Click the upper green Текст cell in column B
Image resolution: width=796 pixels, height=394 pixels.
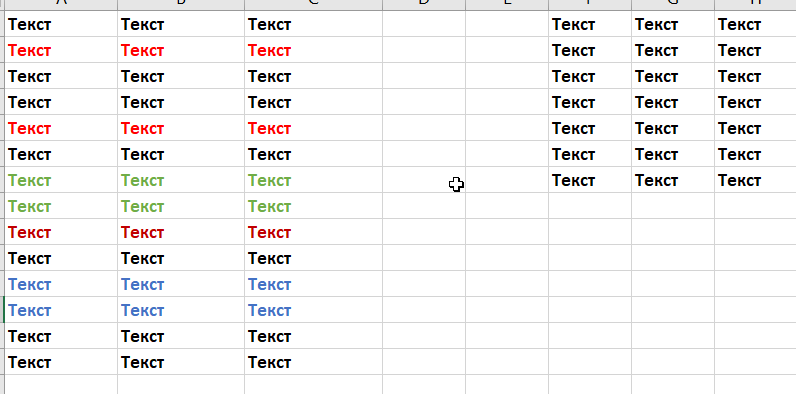181,180
